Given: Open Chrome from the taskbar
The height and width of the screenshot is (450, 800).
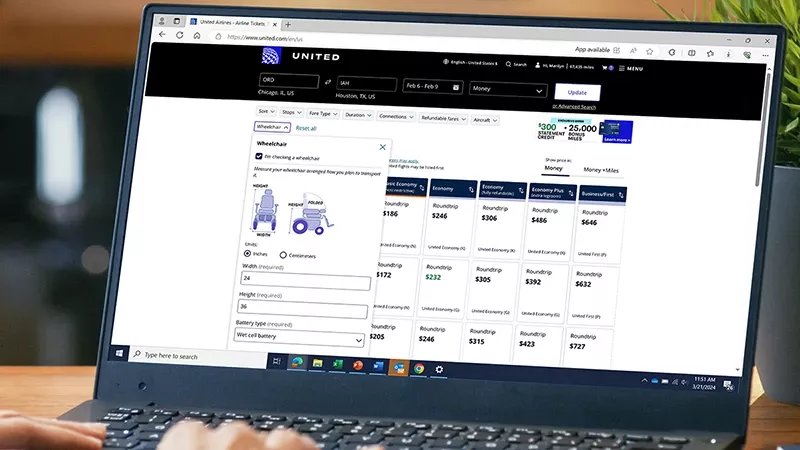Looking at the screenshot, I should (x=419, y=368).
